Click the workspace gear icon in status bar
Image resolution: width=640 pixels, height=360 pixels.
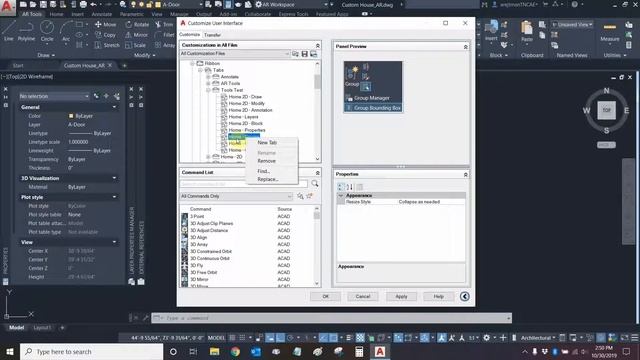pos(487,338)
